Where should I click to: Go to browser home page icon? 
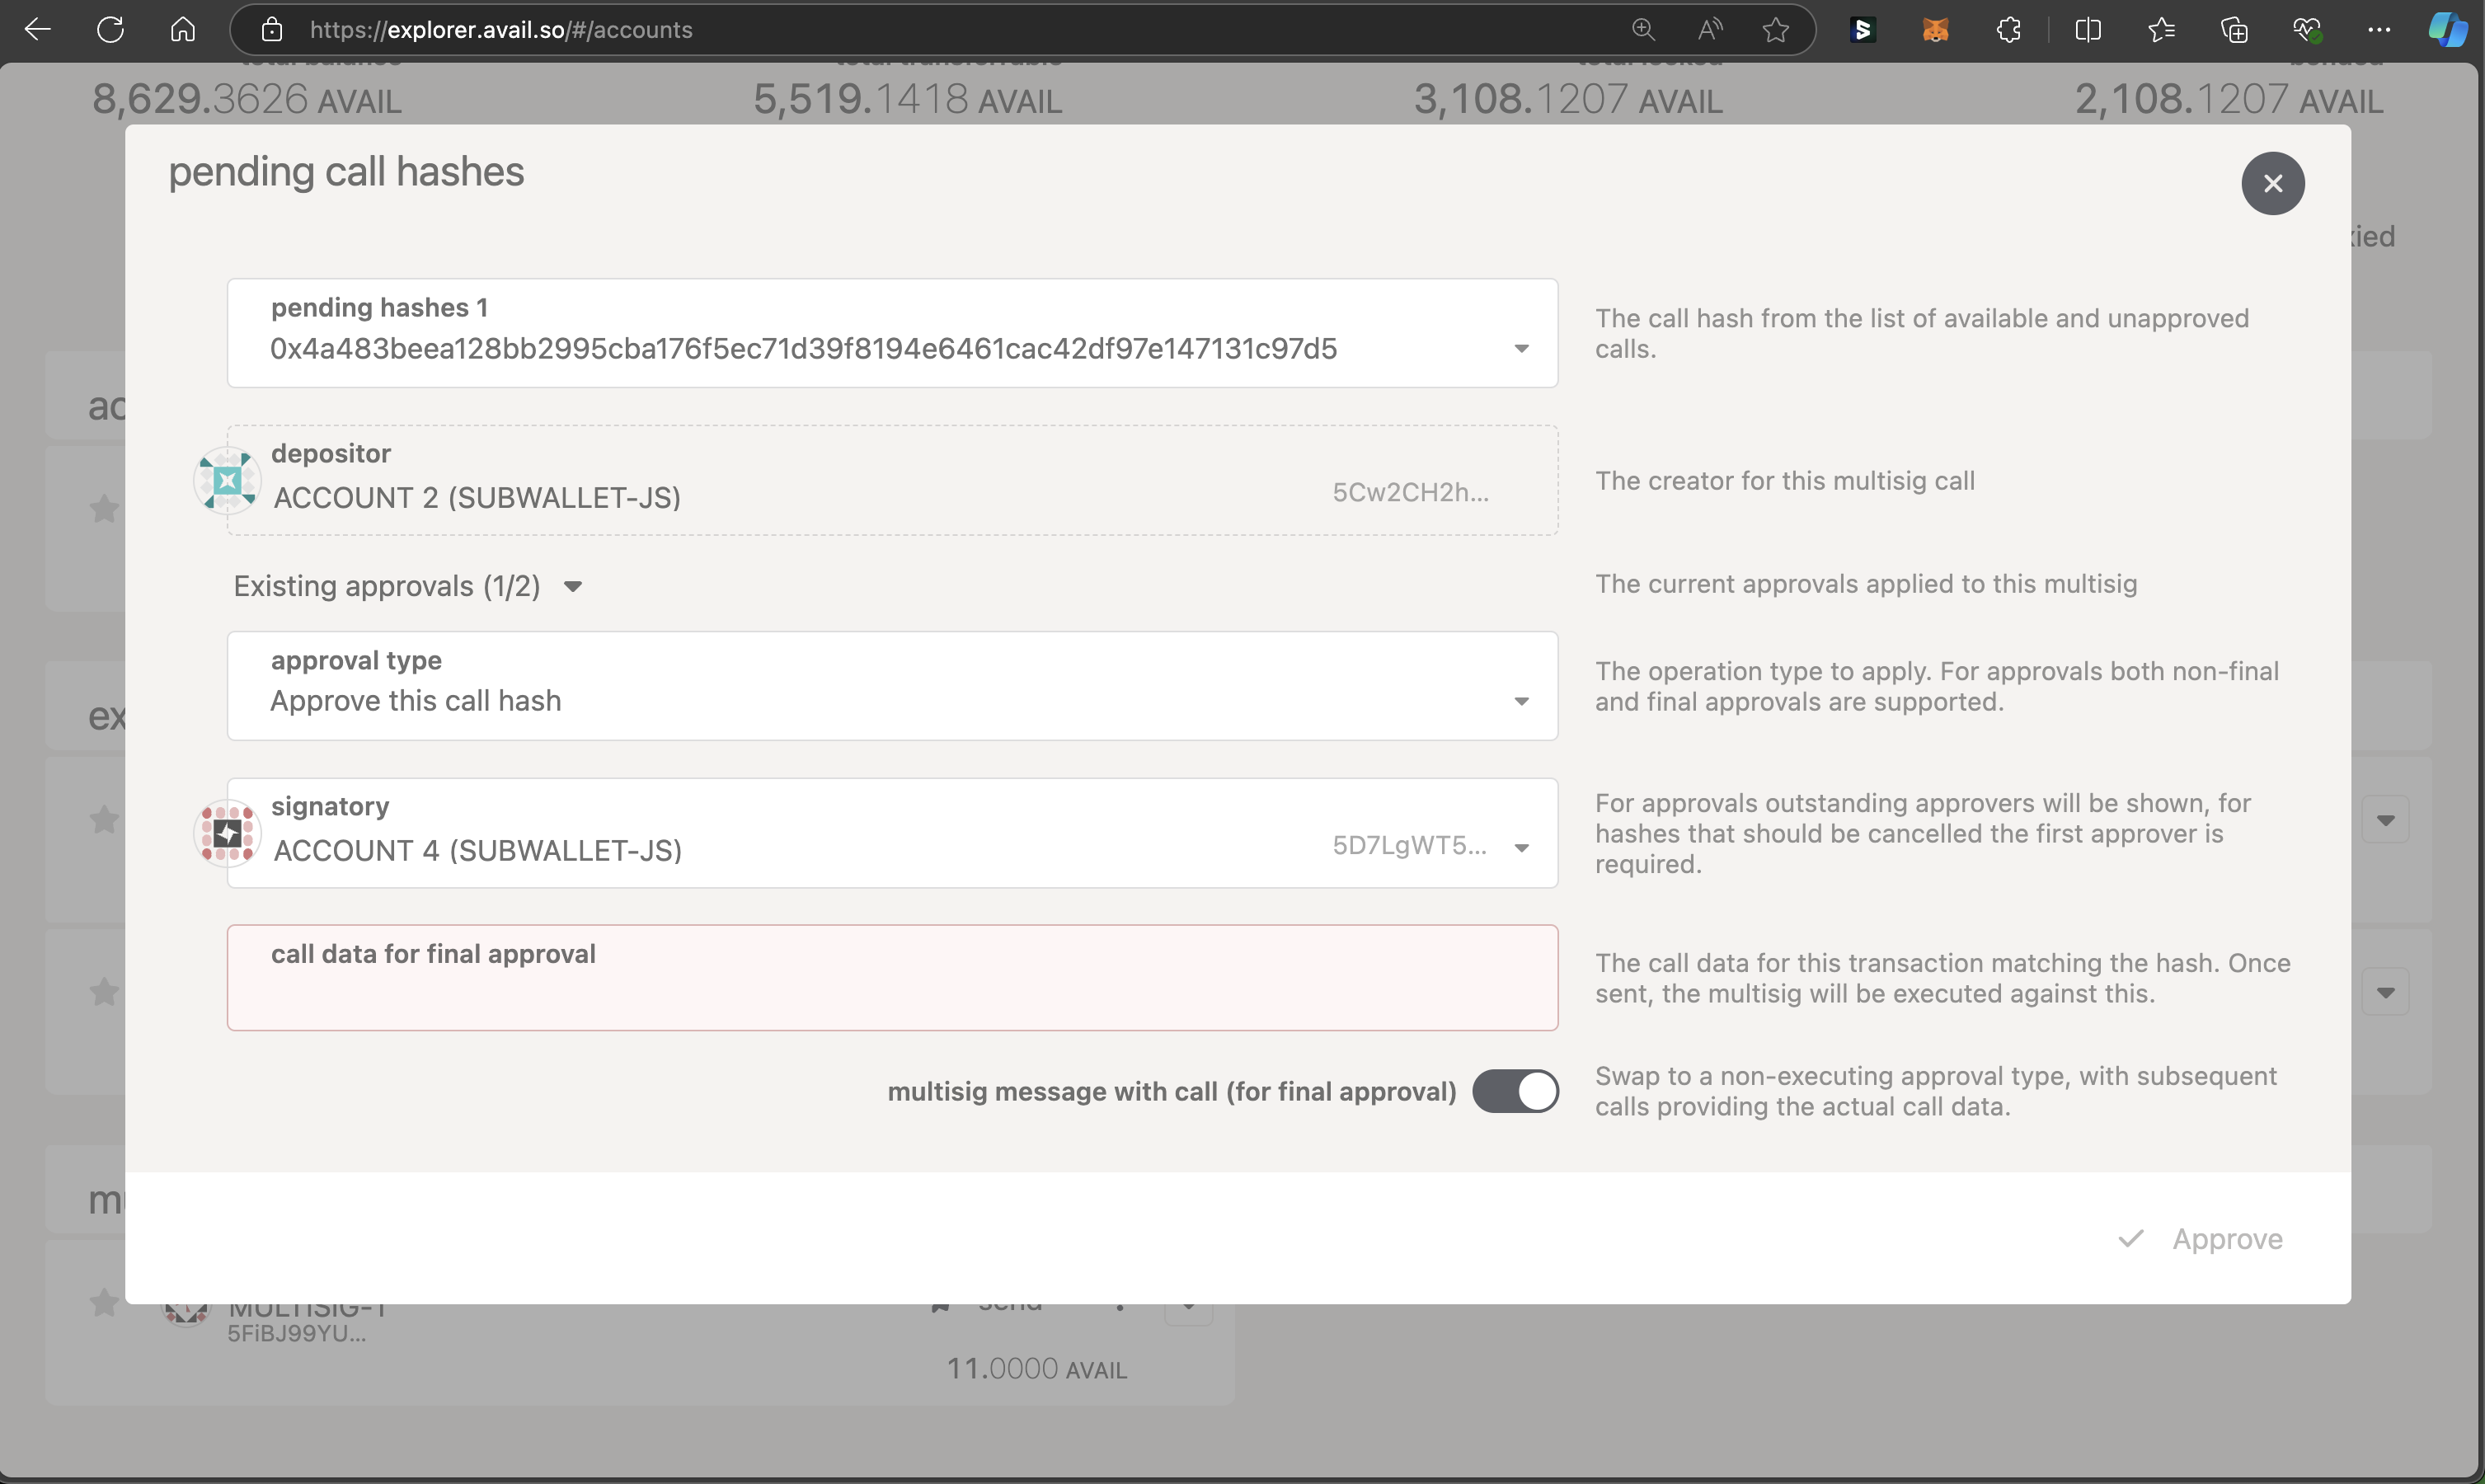coord(182,30)
